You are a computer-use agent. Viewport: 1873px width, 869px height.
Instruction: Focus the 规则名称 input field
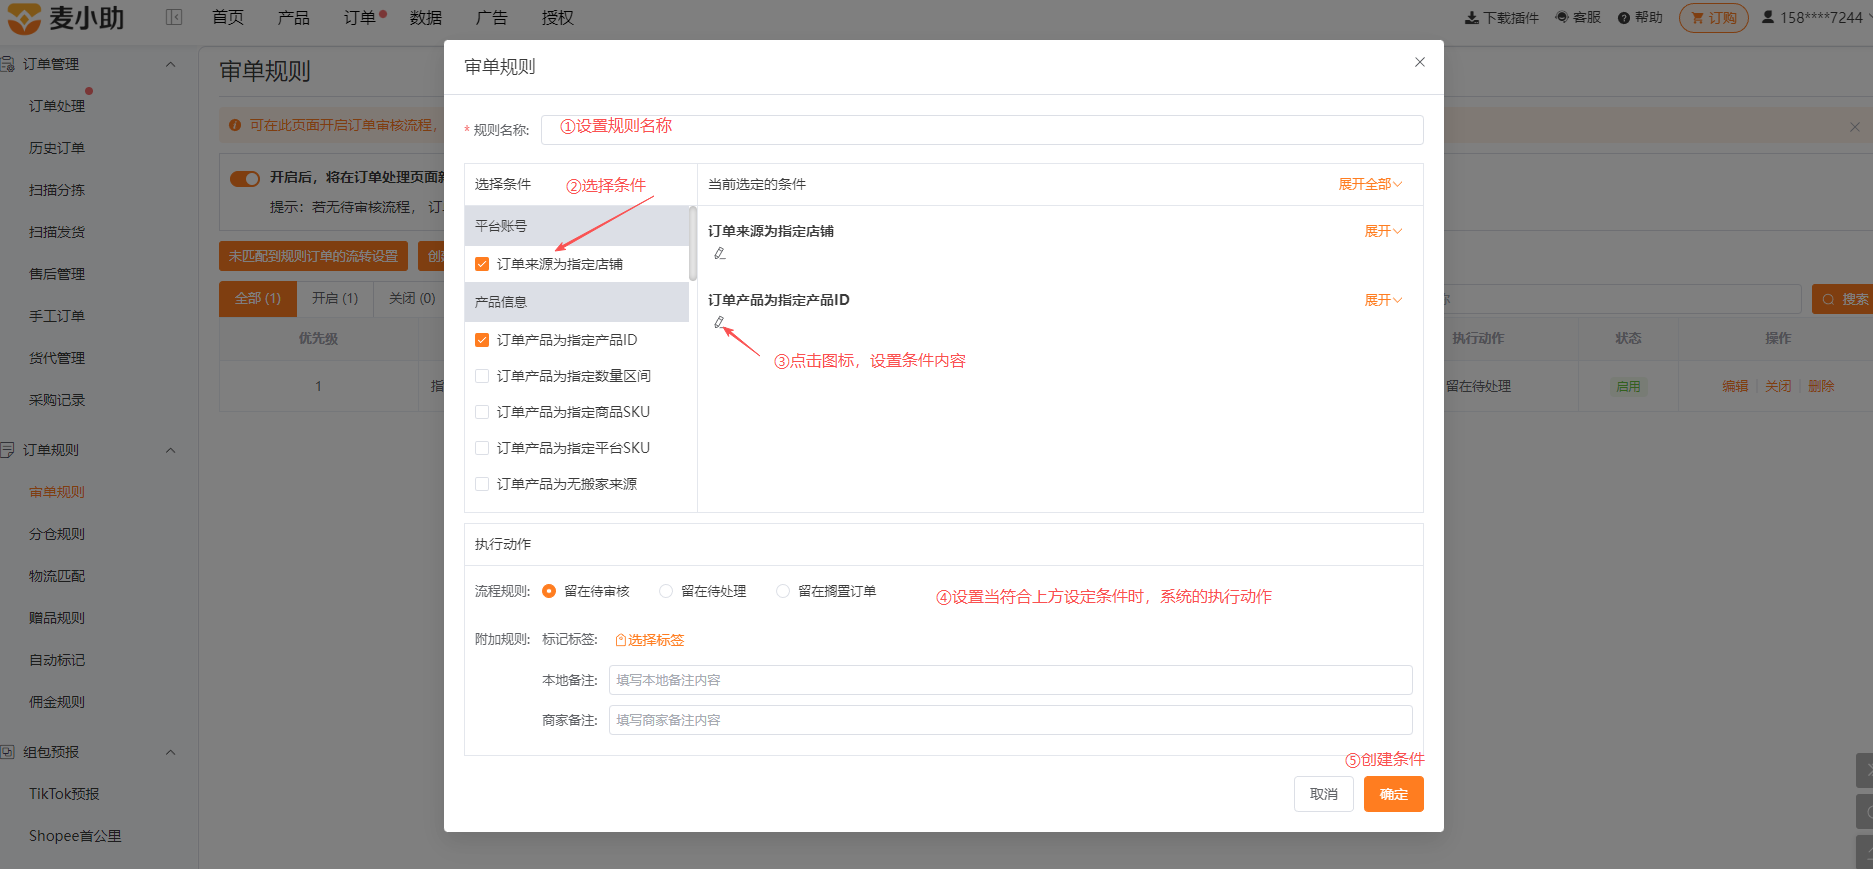[x=982, y=130]
